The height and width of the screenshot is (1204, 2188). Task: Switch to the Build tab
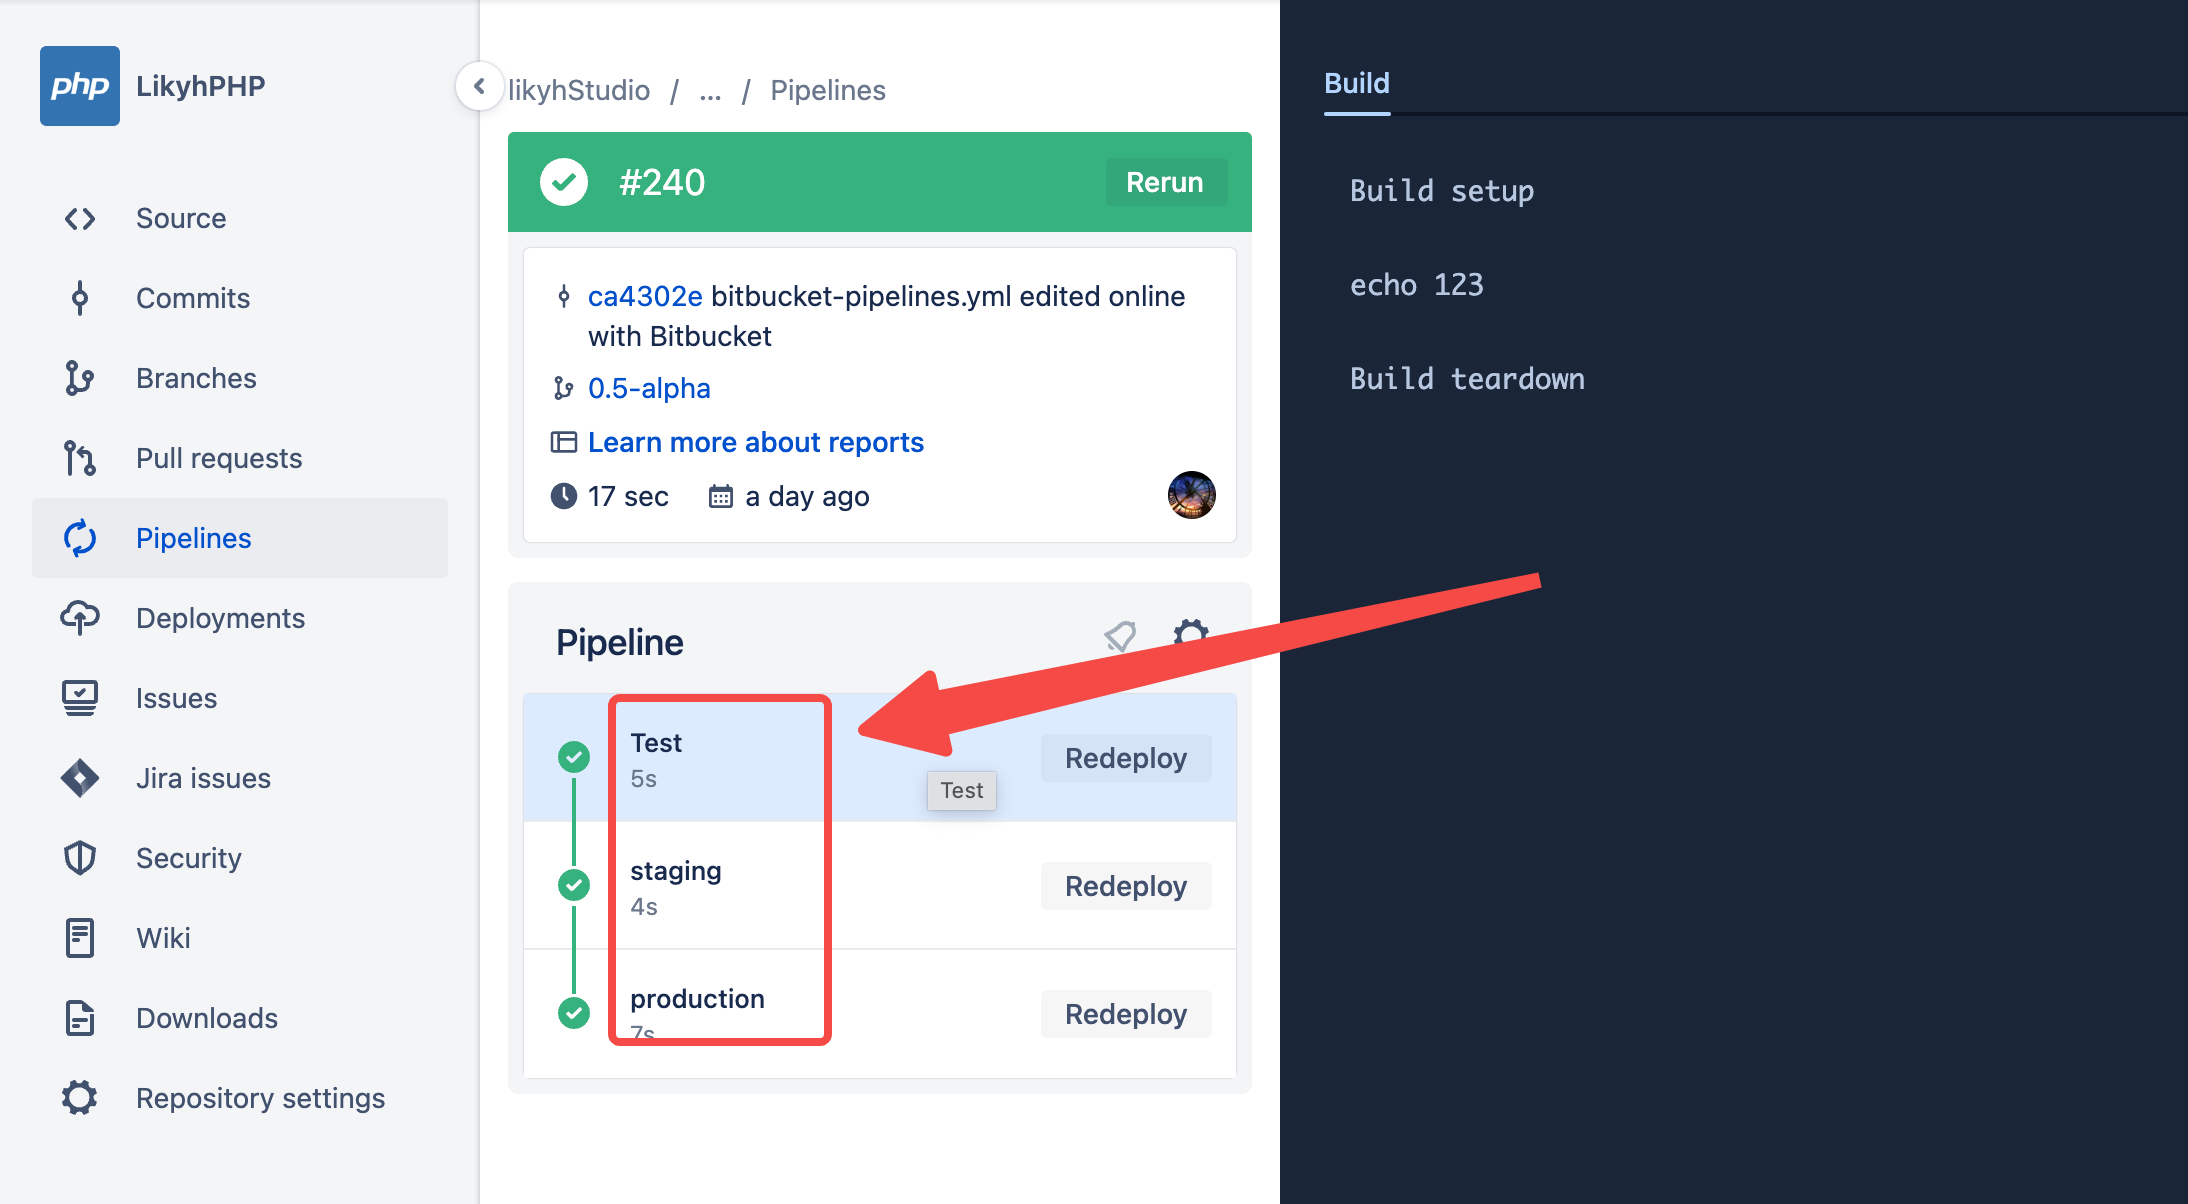point(1356,83)
